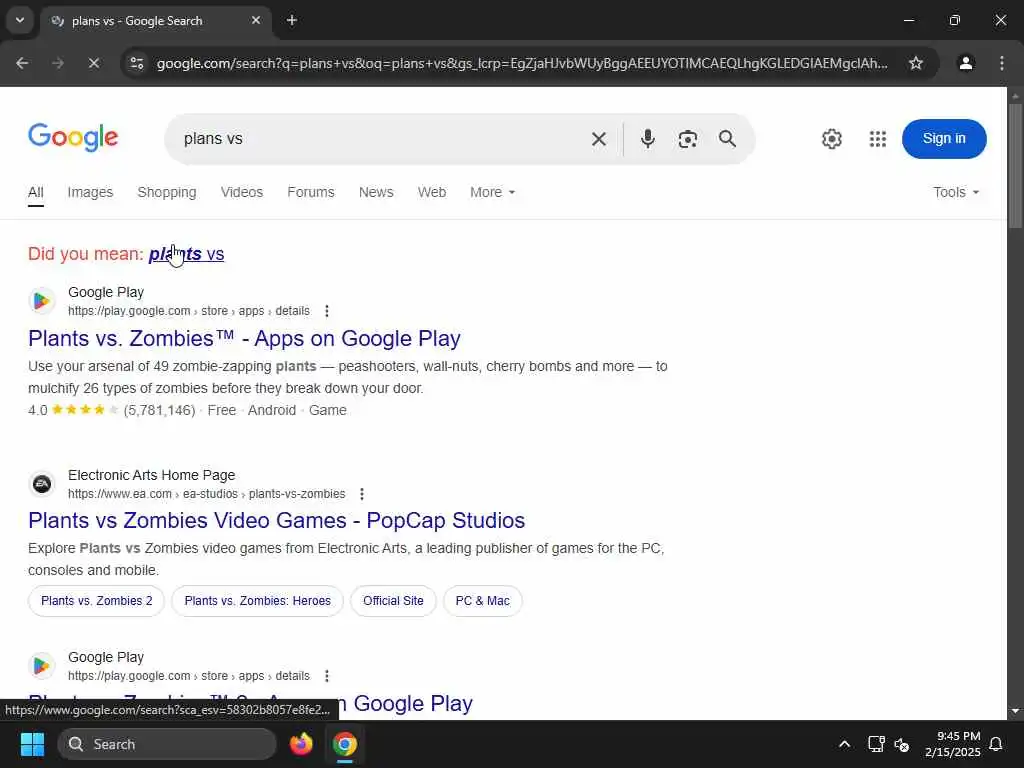Switch to Videos tab
The height and width of the screenshot is (768, 1024).
242,193
